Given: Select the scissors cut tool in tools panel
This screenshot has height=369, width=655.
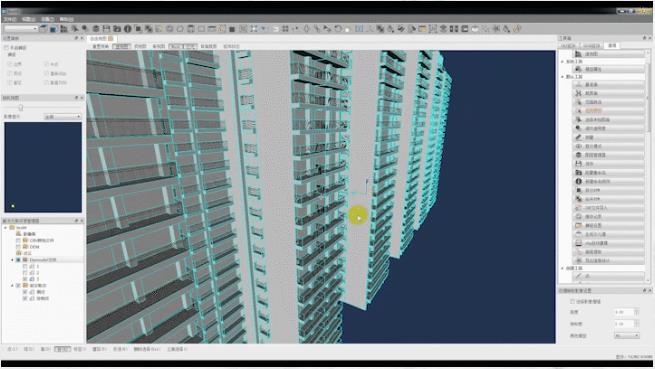Looking at the screenshot, I should pos(609,93).
